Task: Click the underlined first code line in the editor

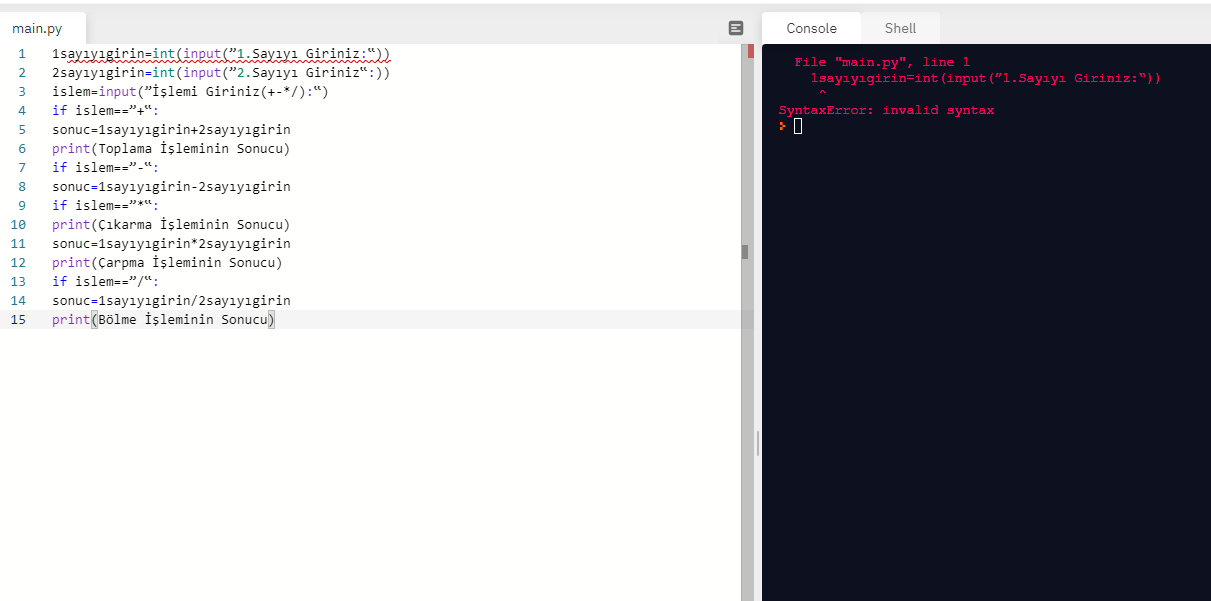Action: [x=221, y=53]
